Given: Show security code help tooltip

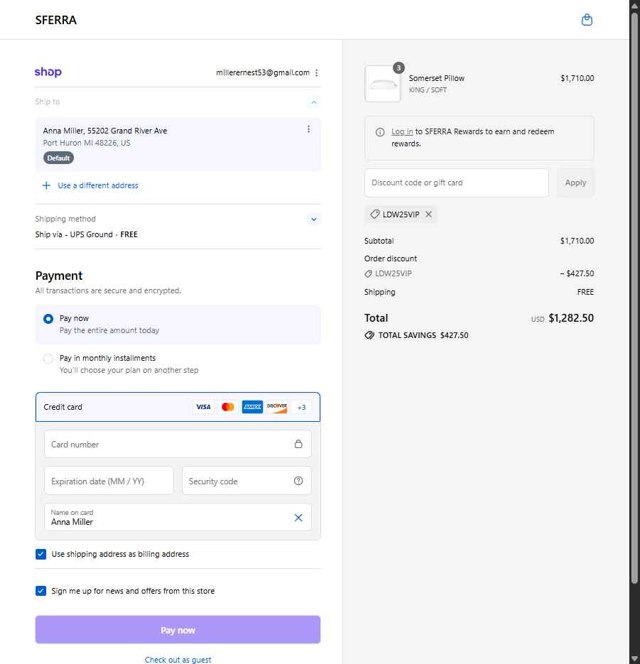Looking at the screenshot, I should (298, 481).
